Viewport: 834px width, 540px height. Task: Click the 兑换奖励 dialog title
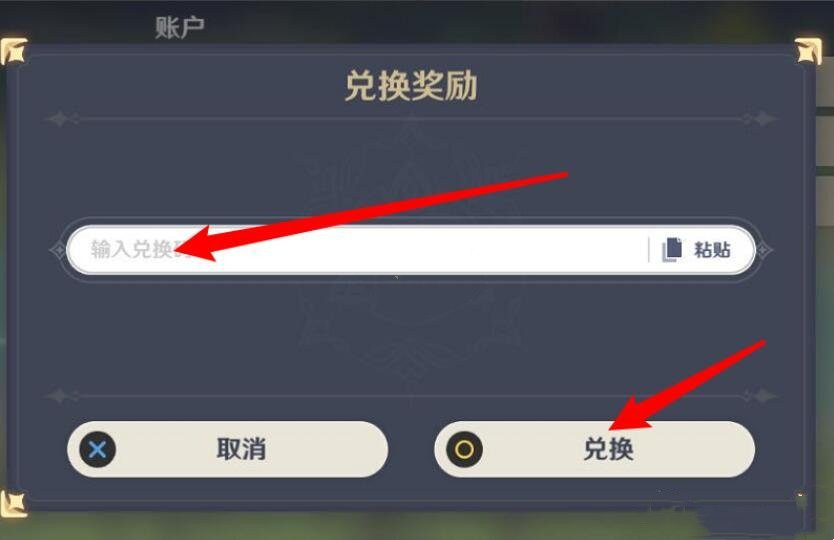(x=411, y=86)
